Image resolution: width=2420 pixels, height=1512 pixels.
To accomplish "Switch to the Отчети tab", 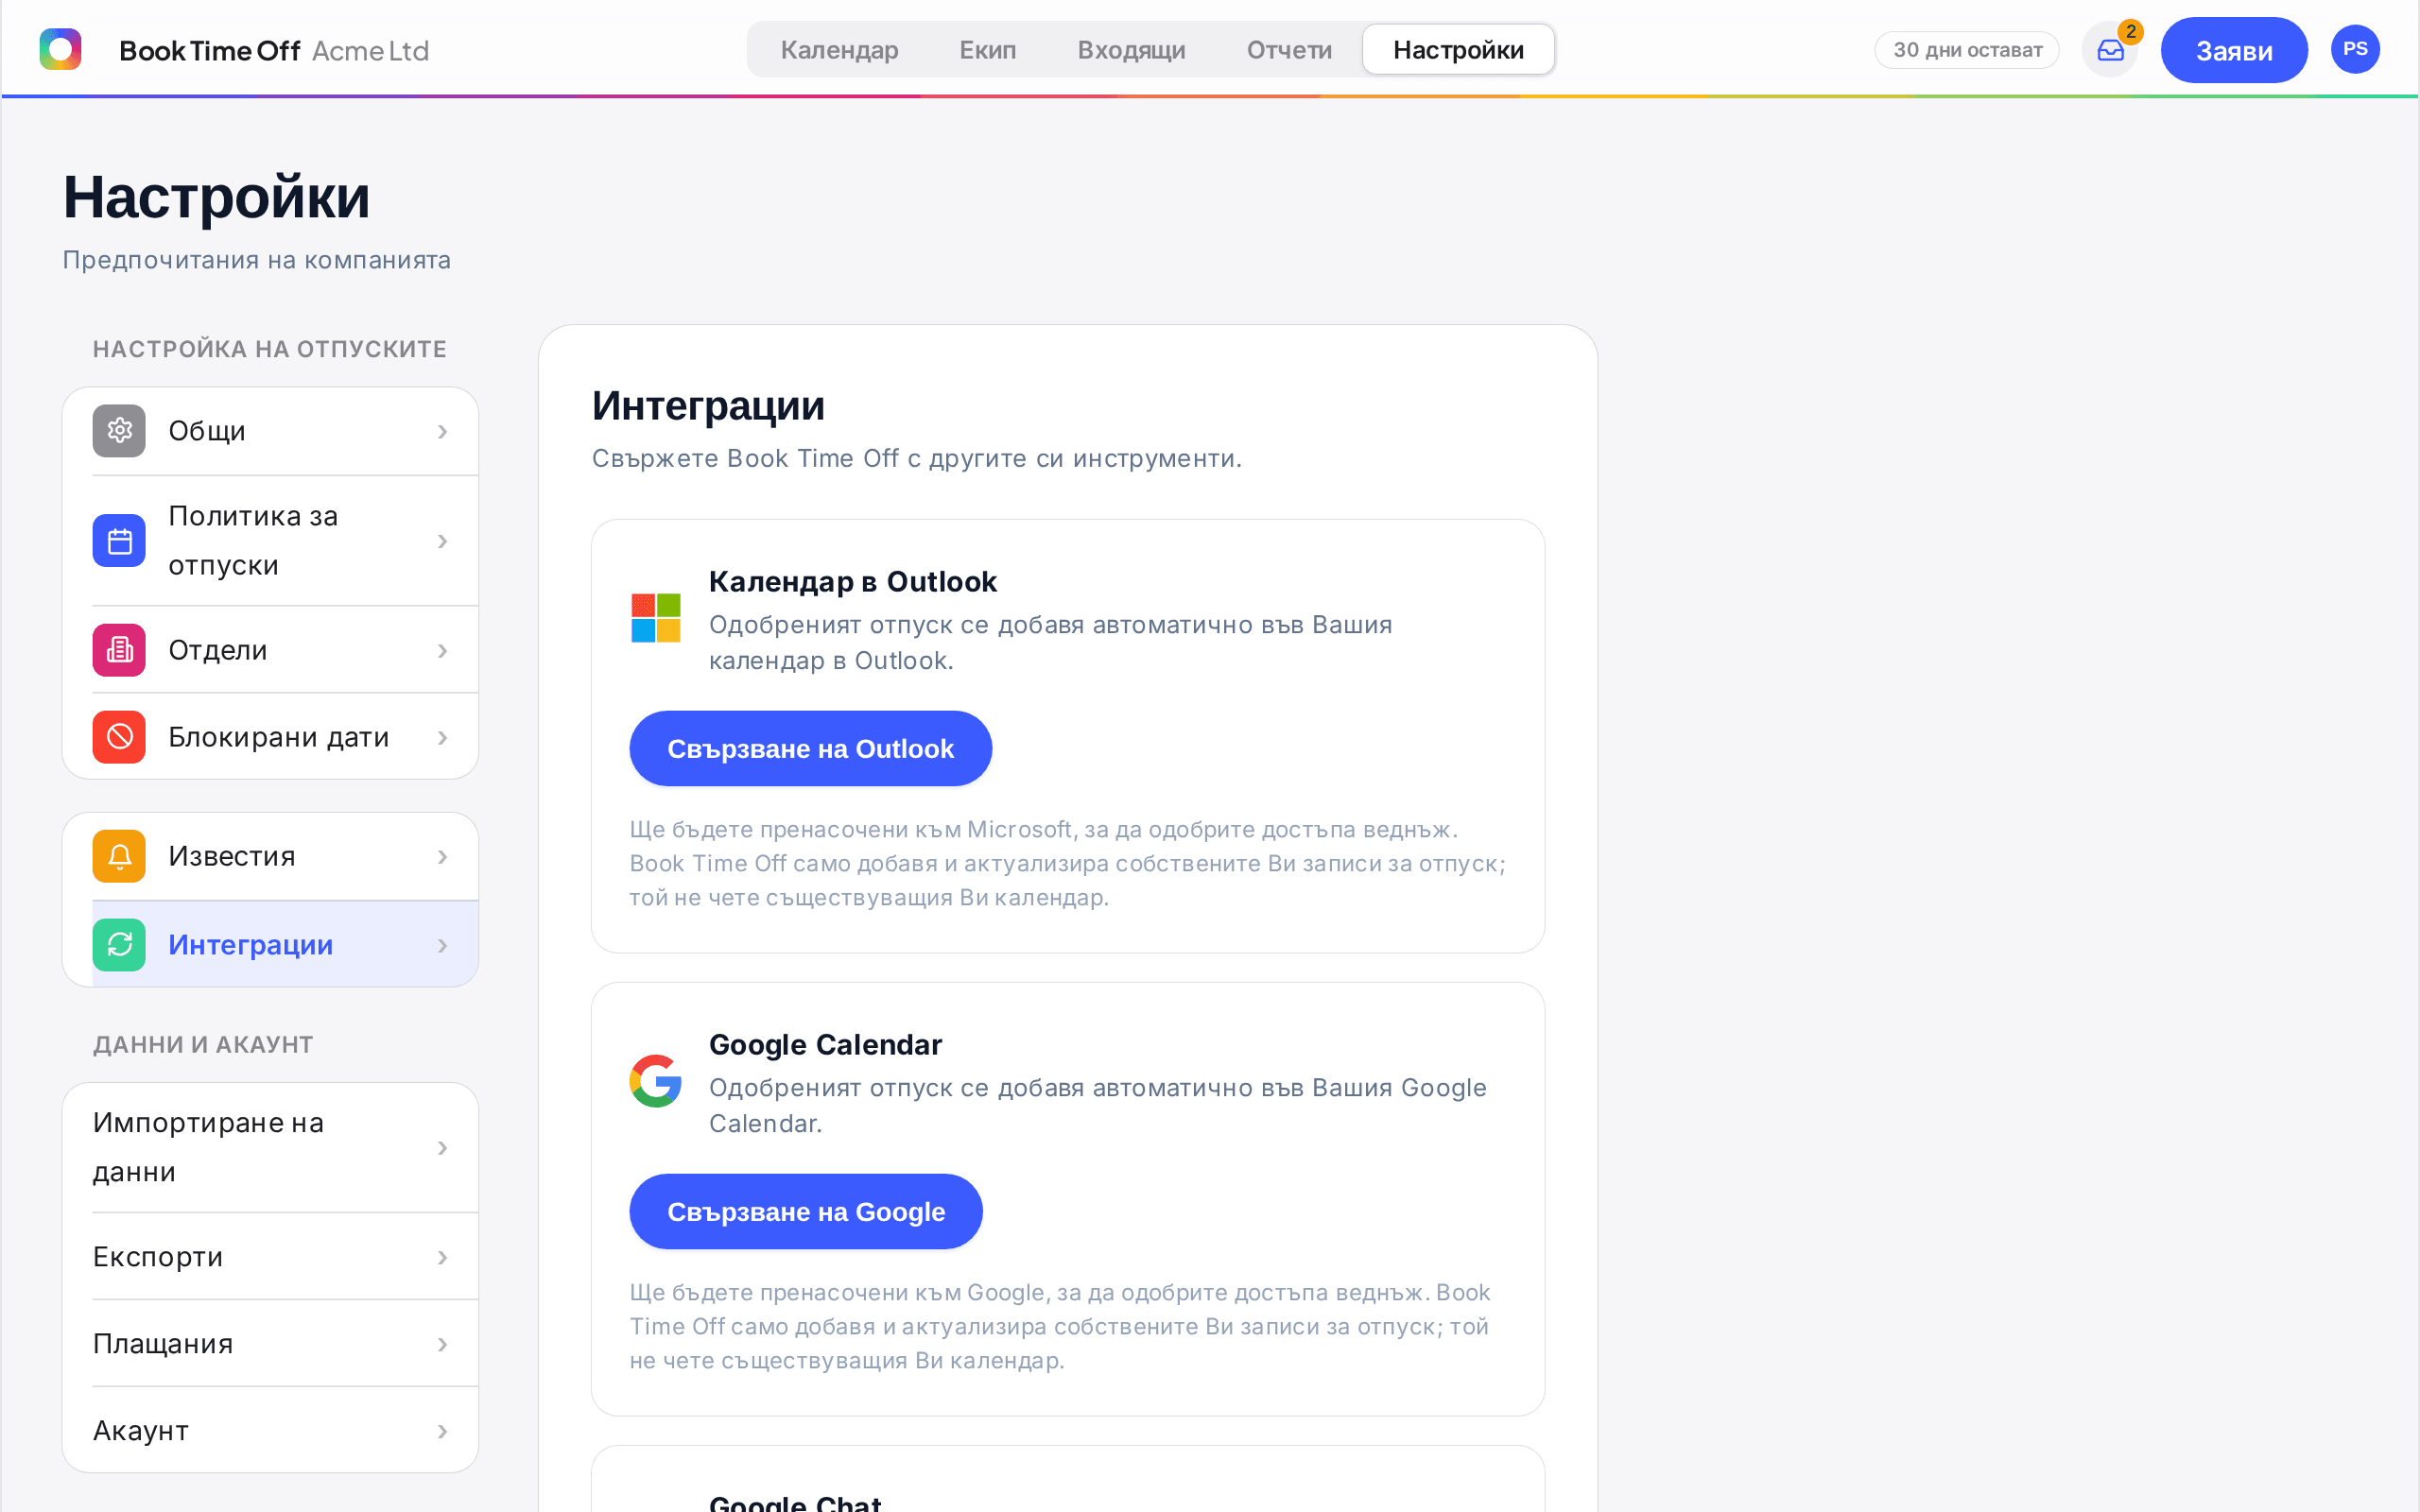I will click(1289, 50).
